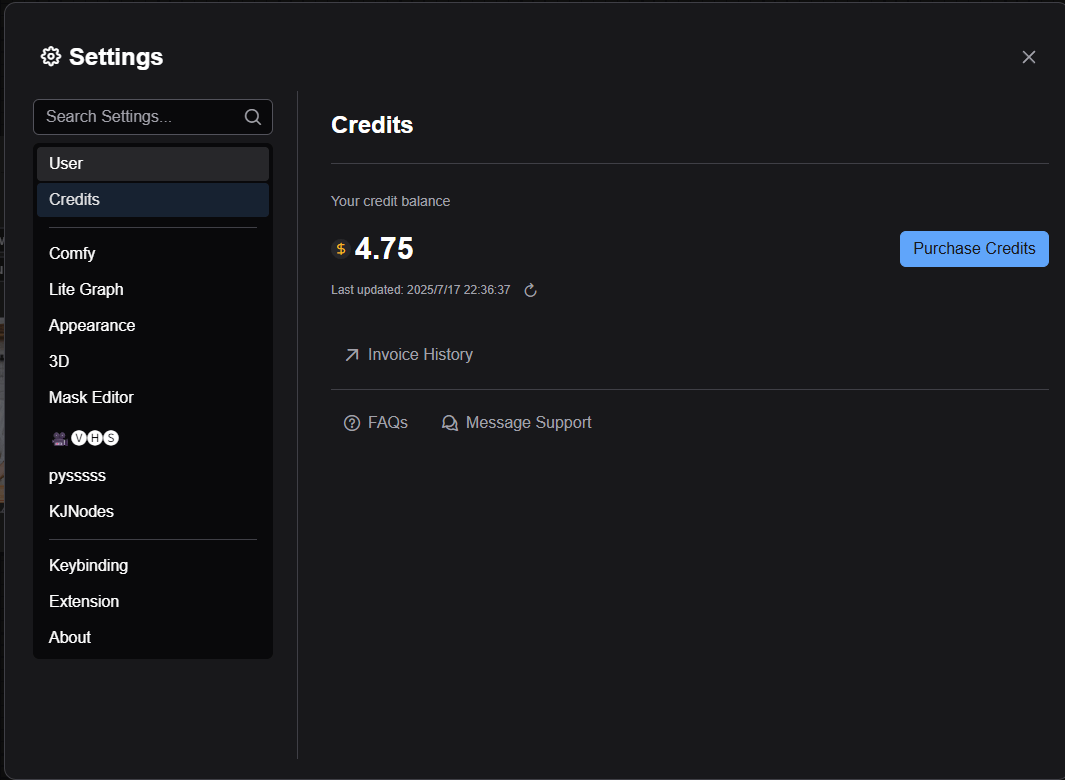Show the About section
1065x780 pixels.
click(70, 638)
